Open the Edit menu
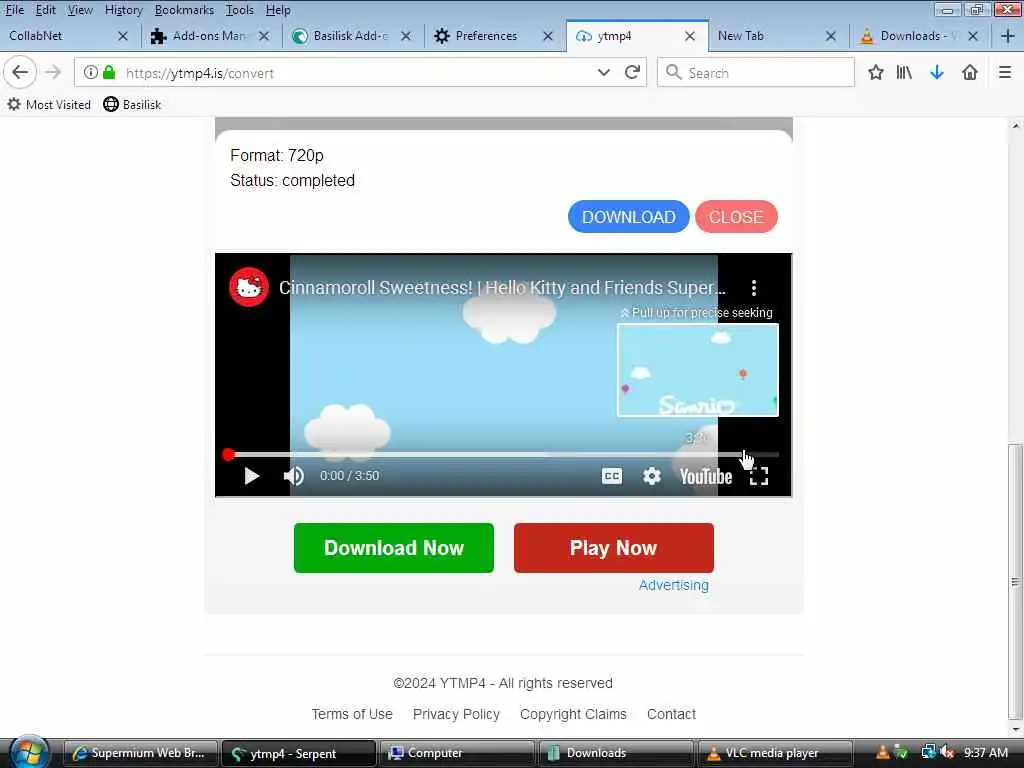 tap(45, 10)
